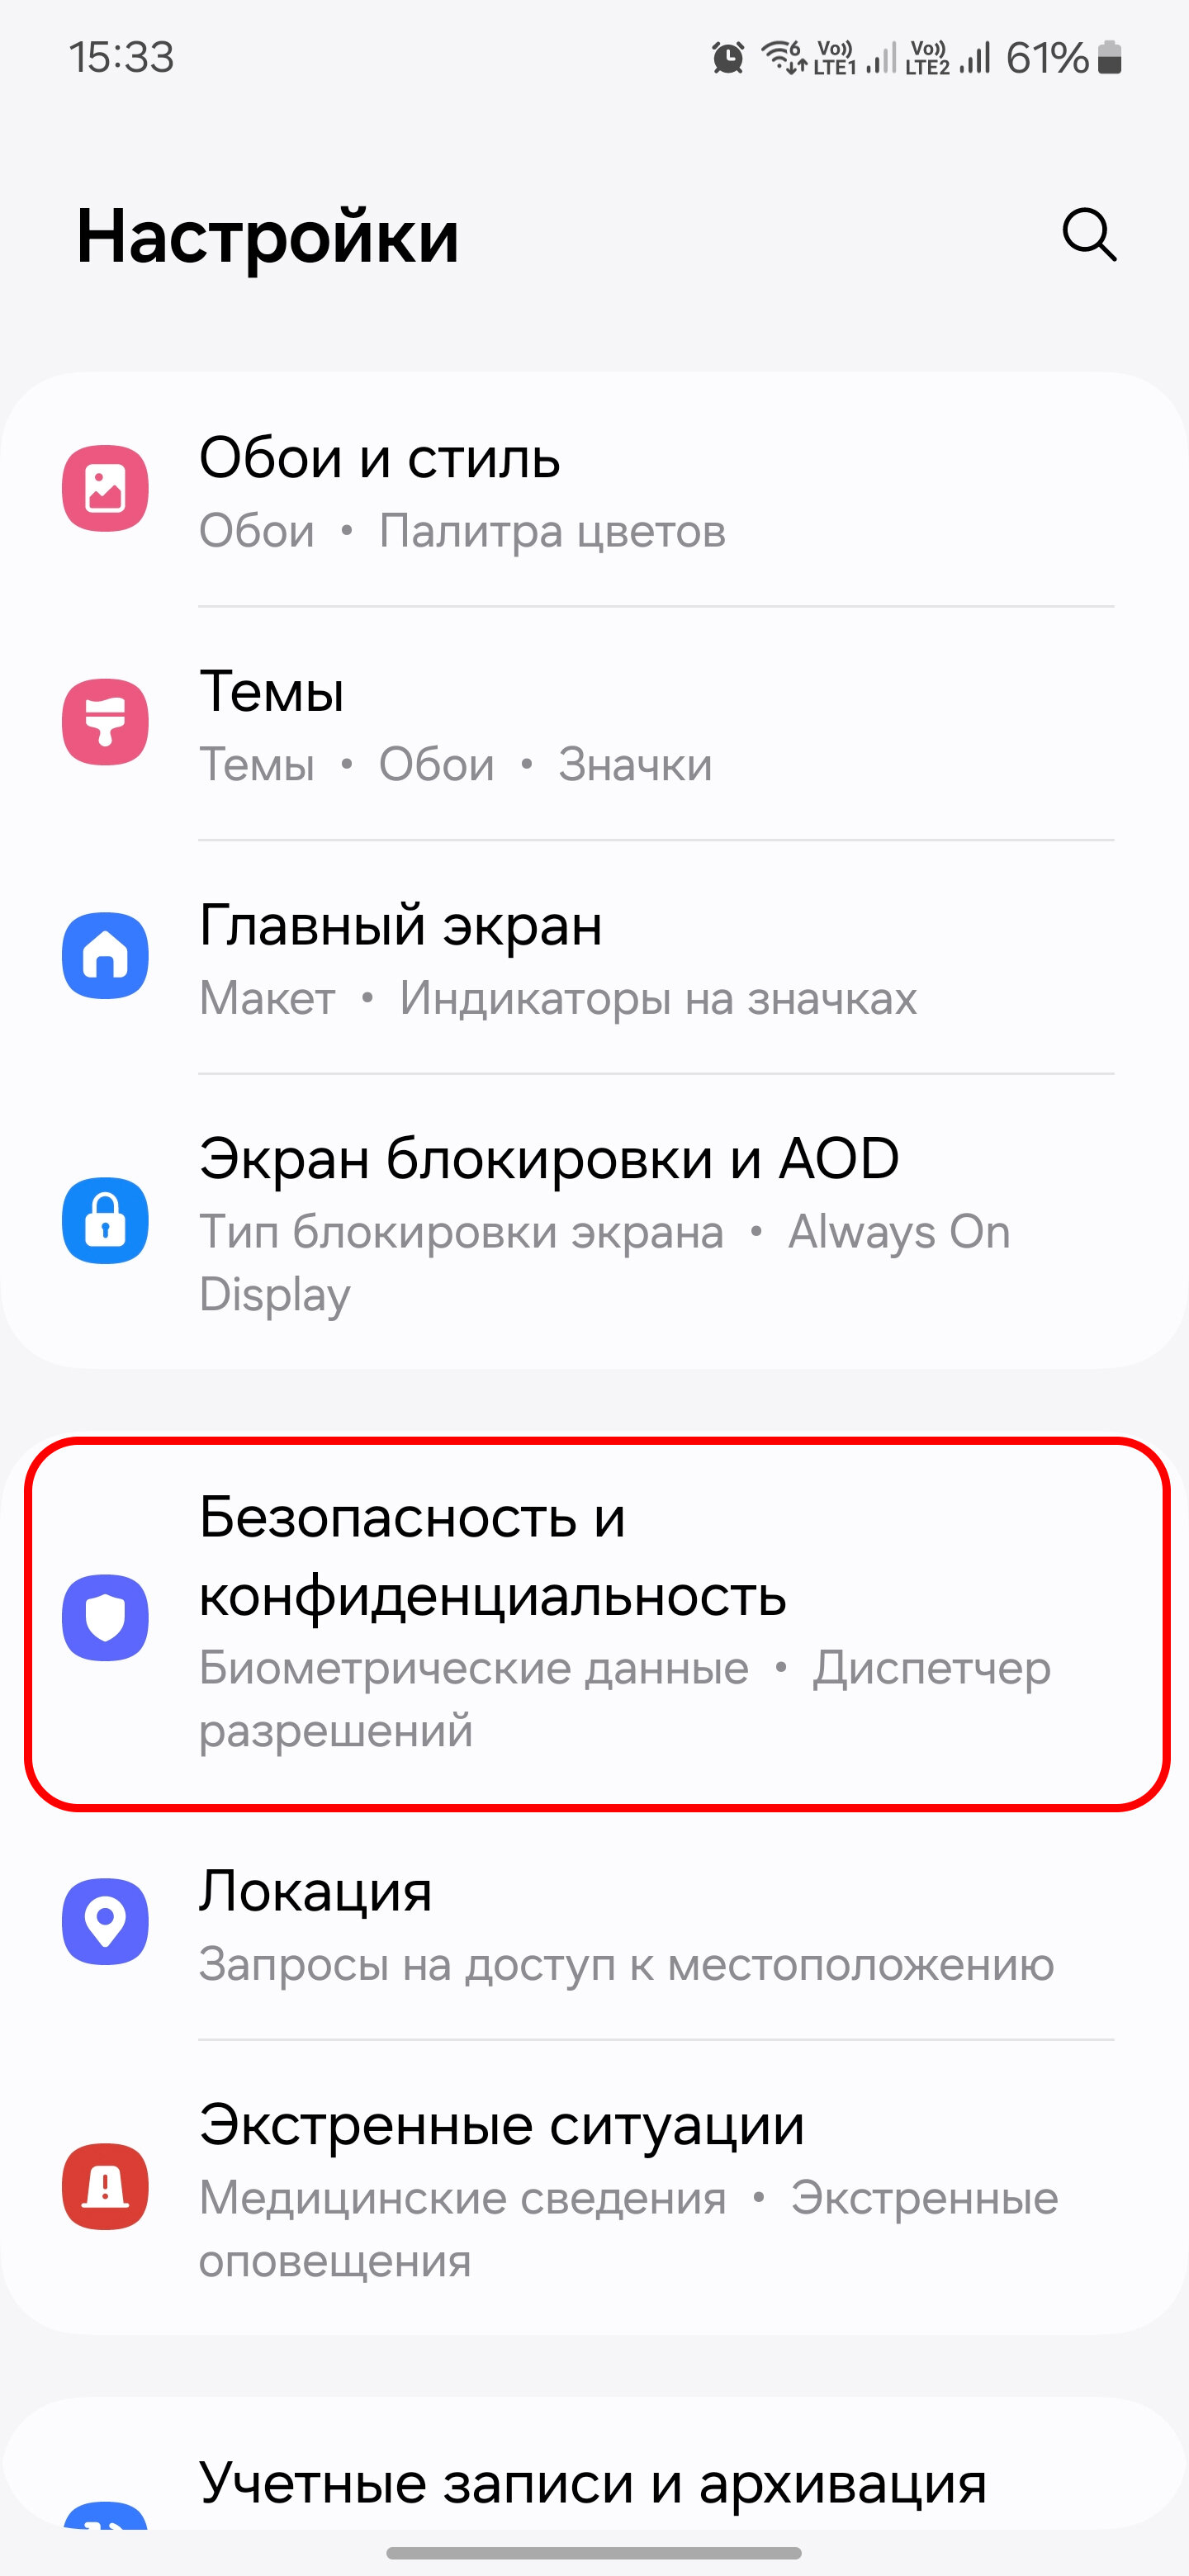The image size is (1189, 2576).
Task: Tap the blue Home screen house icon
Action: (x=105, y=955)
